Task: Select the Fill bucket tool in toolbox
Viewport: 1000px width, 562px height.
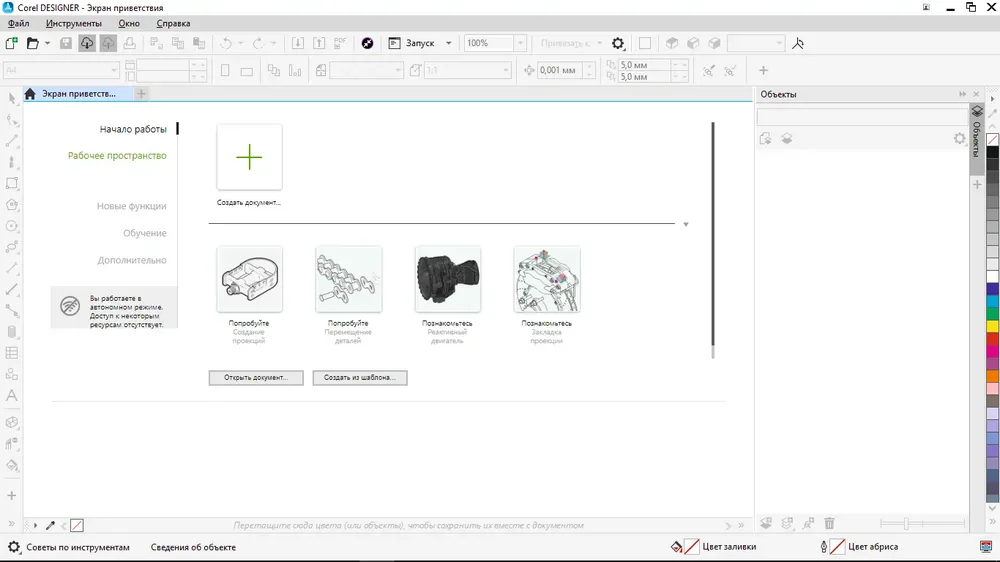Action: coord(11,465)
